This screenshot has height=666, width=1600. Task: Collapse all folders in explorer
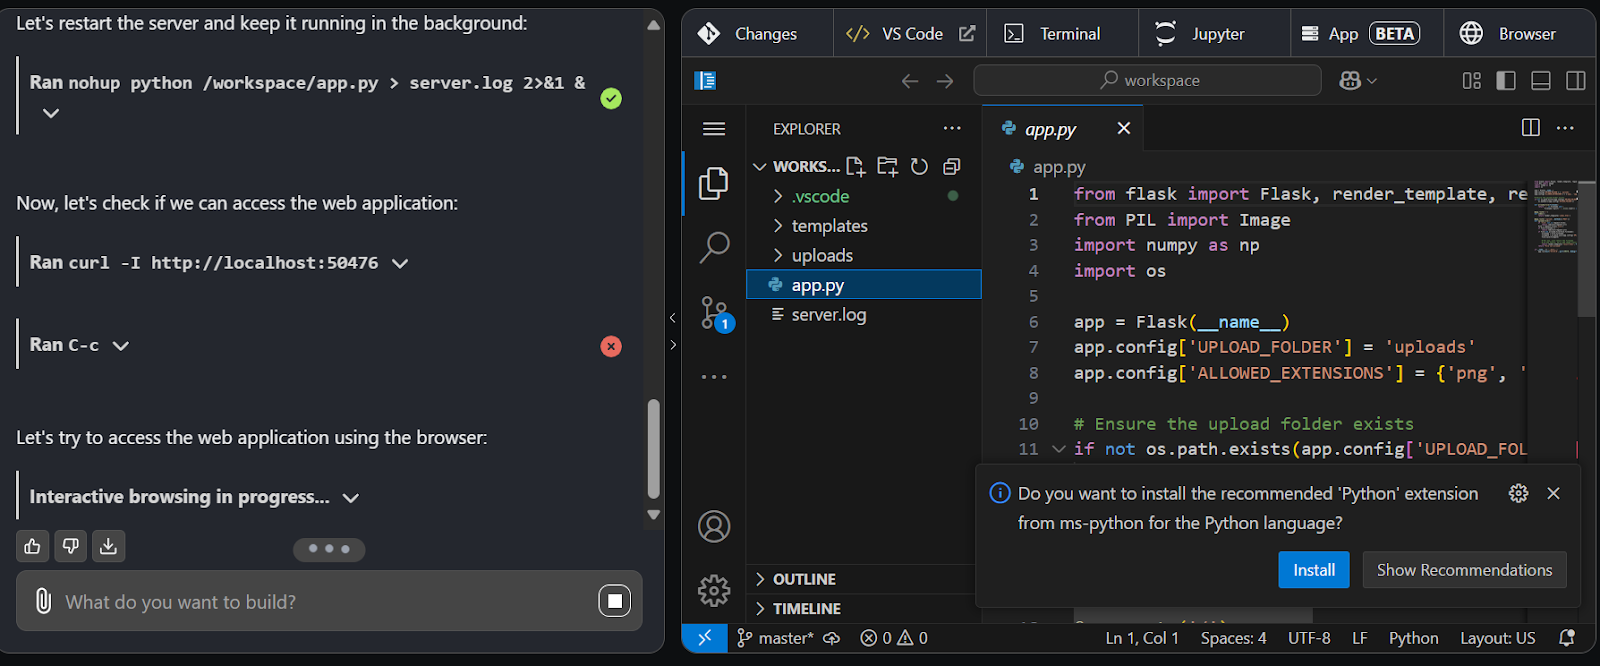click(x=952, y=166)
